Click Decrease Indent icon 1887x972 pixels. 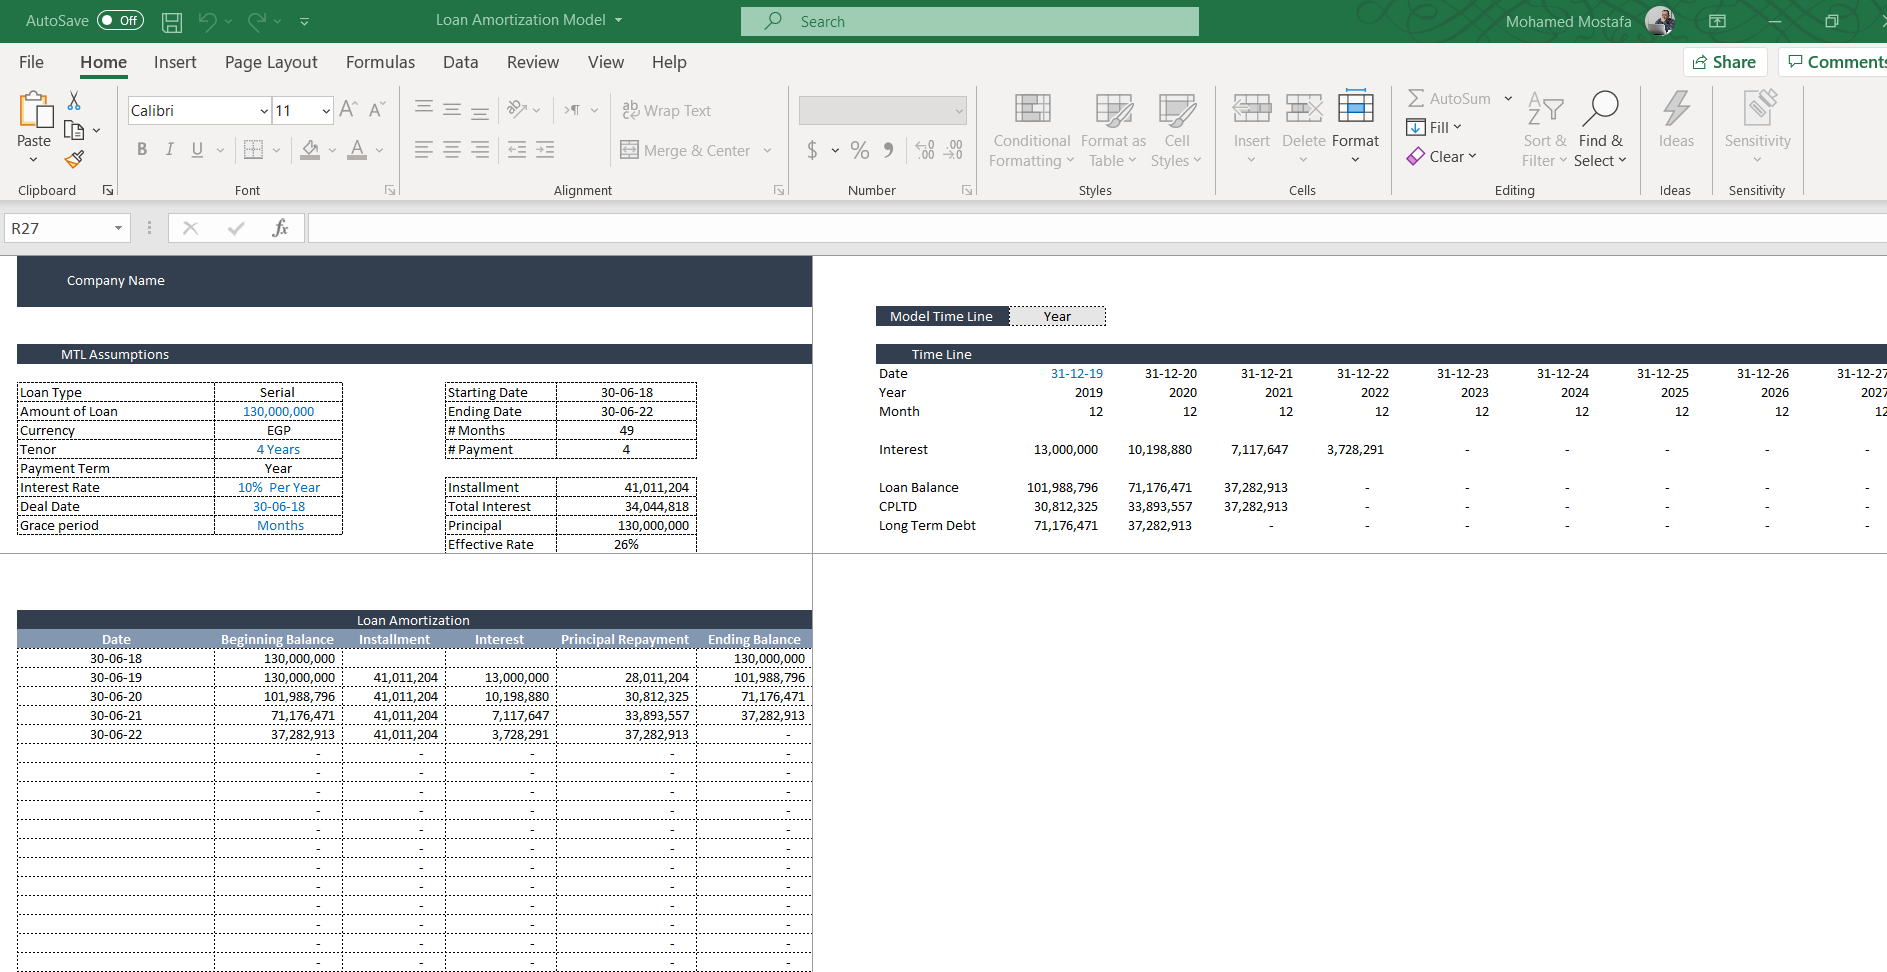pos(517,149)
